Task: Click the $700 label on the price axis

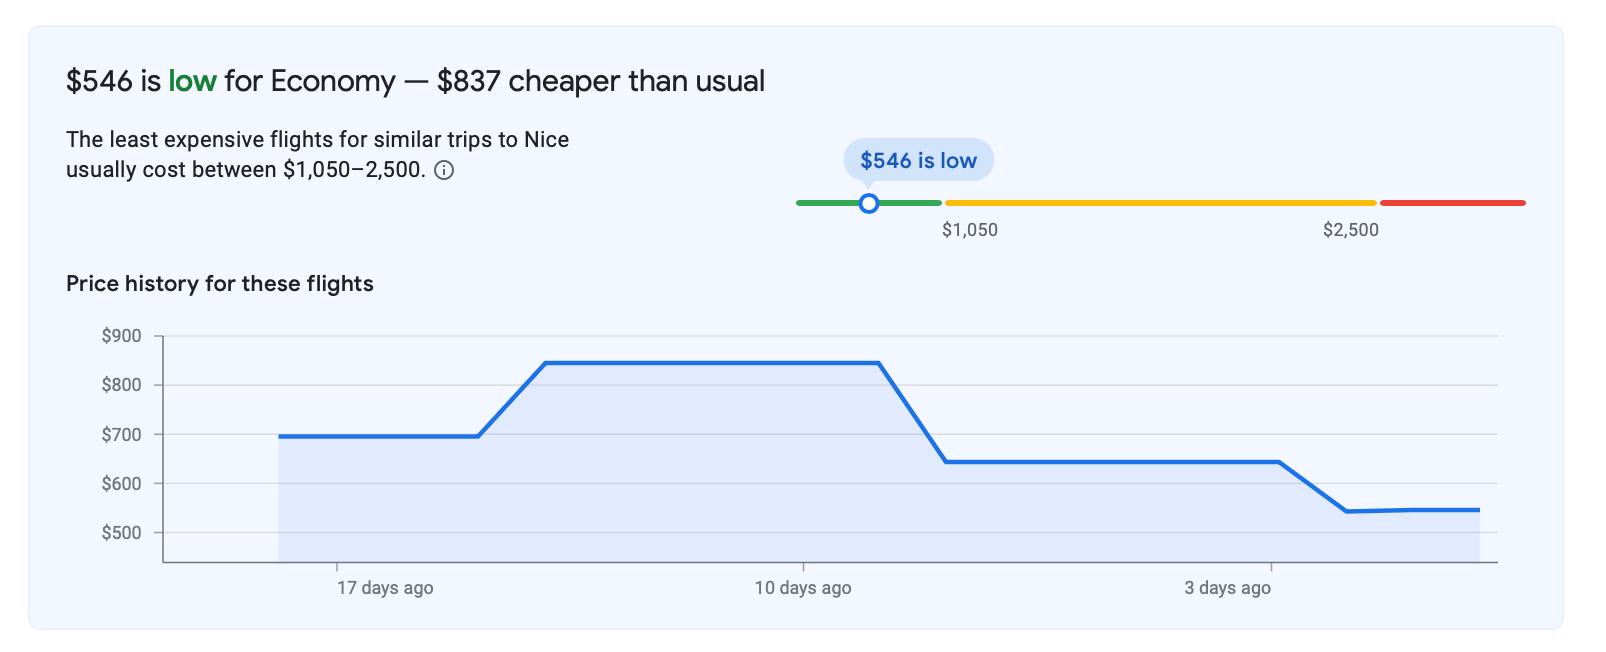Action: pyautogui.click(x=121, y=435)
